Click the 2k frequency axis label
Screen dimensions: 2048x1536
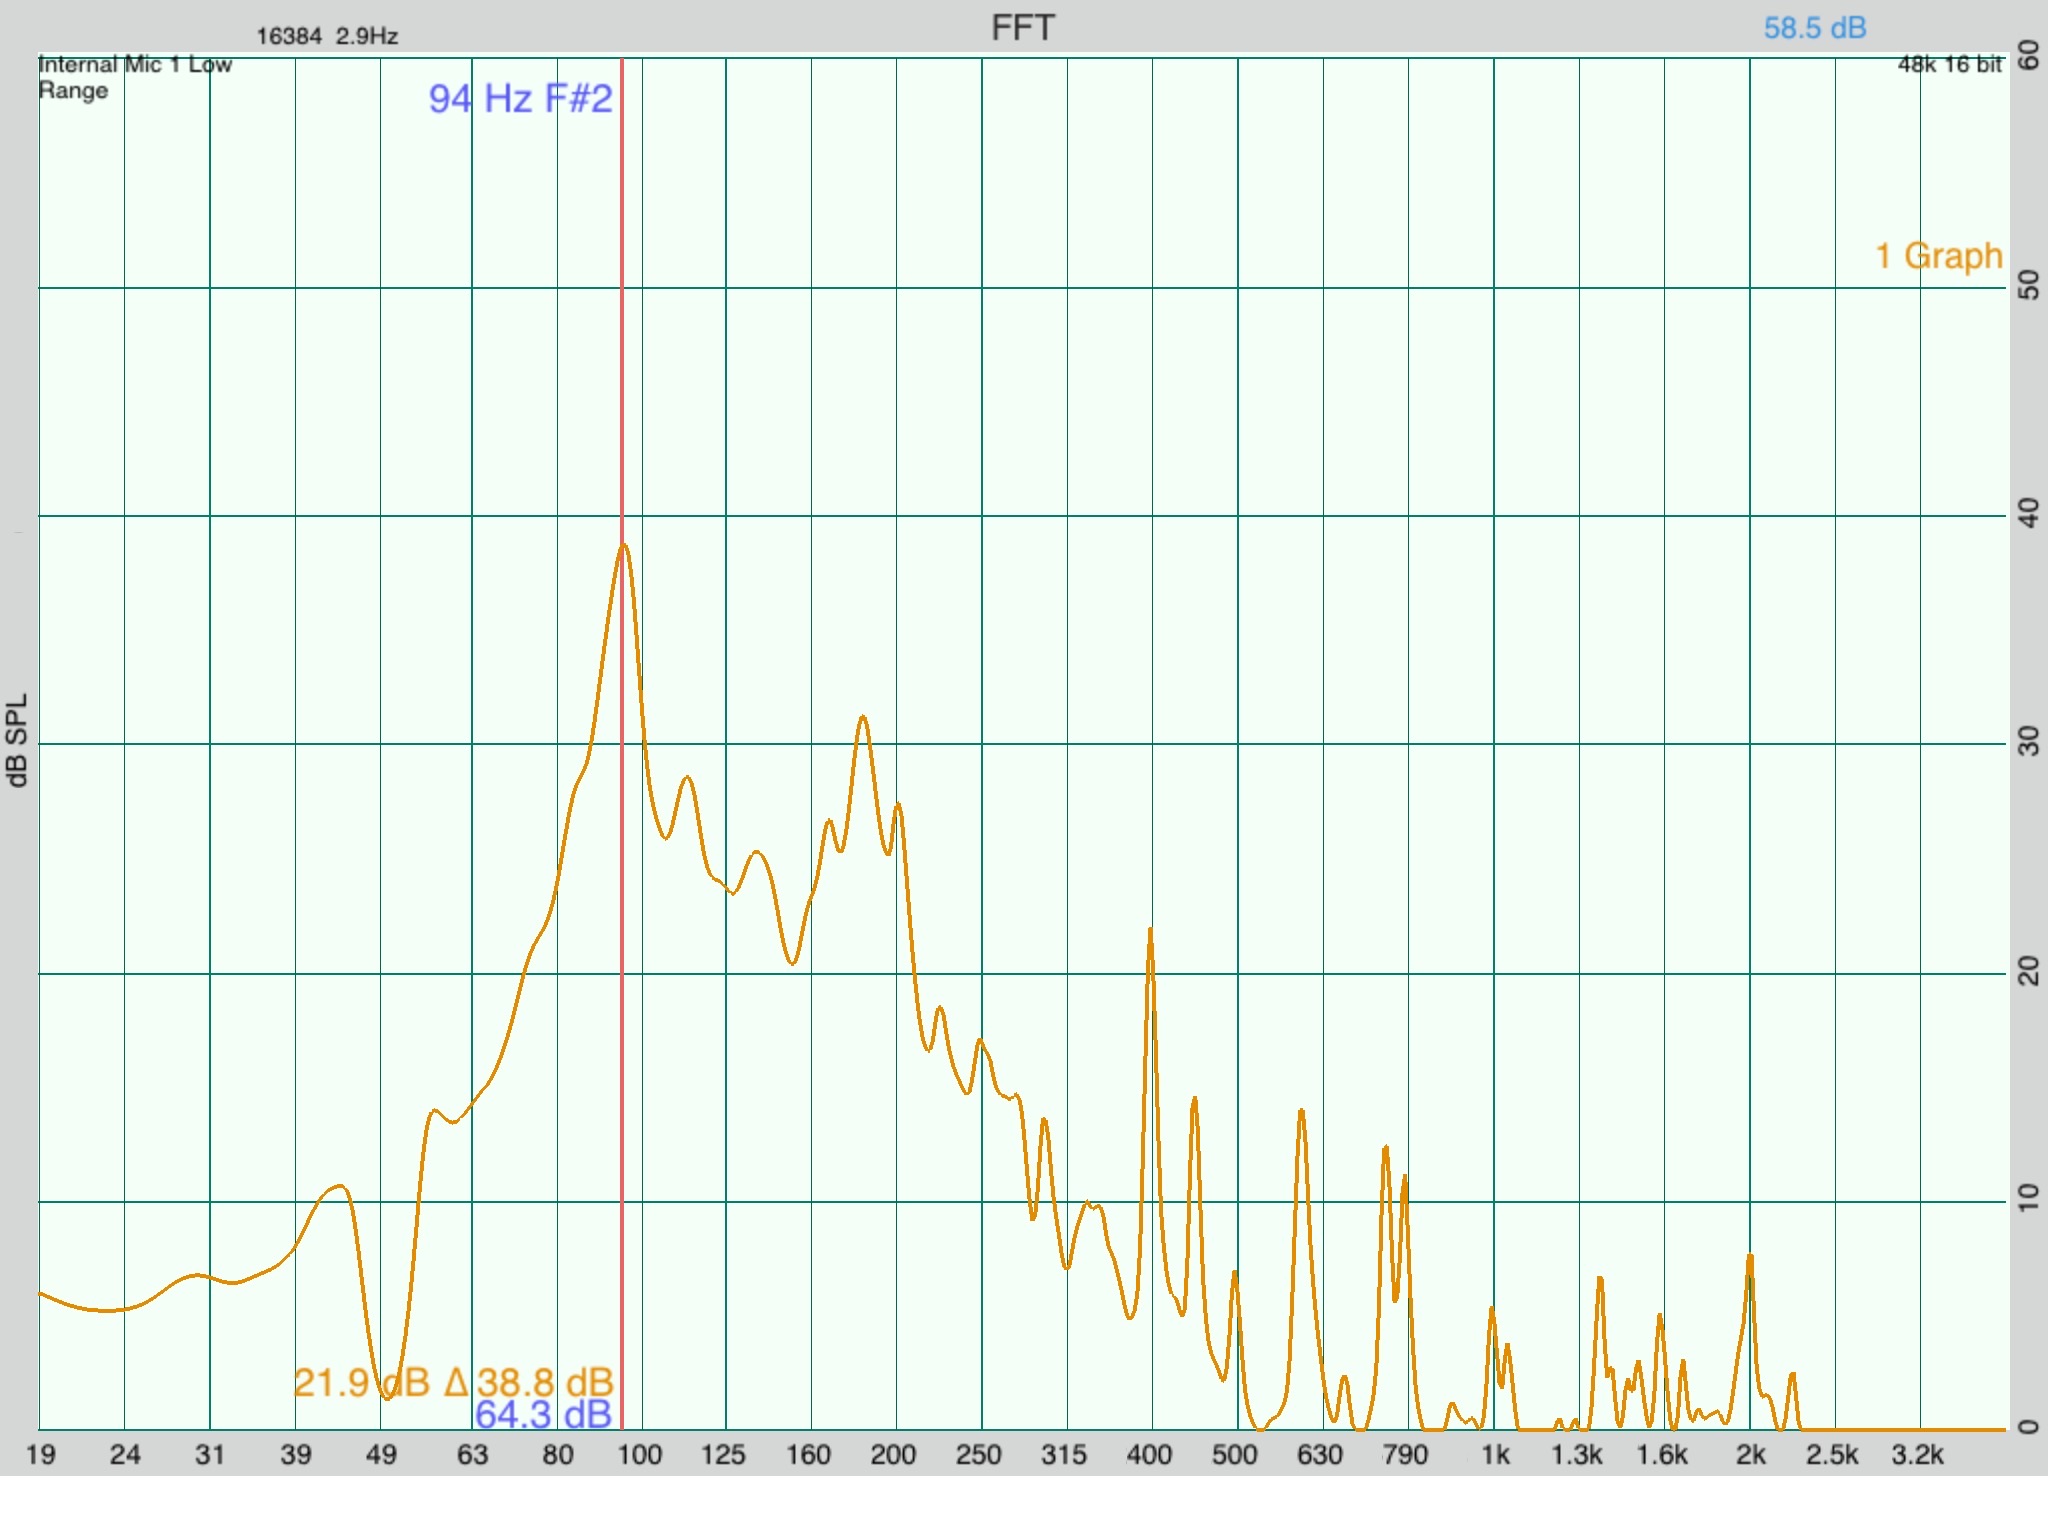tap(1751, 1455)
